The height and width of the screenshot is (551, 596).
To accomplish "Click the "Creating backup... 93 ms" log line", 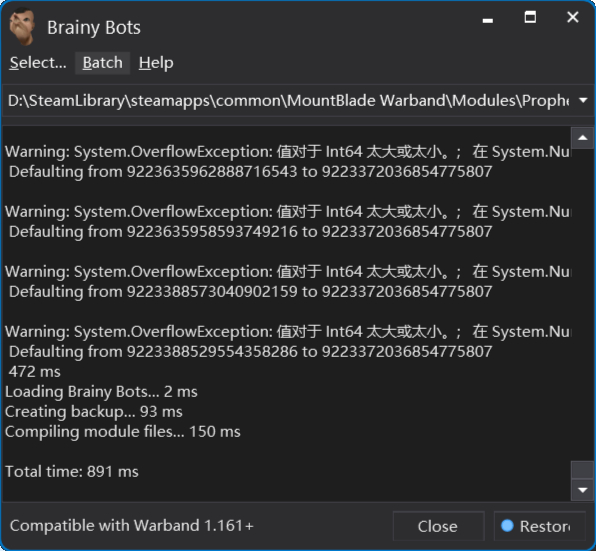I will (94, 412).
